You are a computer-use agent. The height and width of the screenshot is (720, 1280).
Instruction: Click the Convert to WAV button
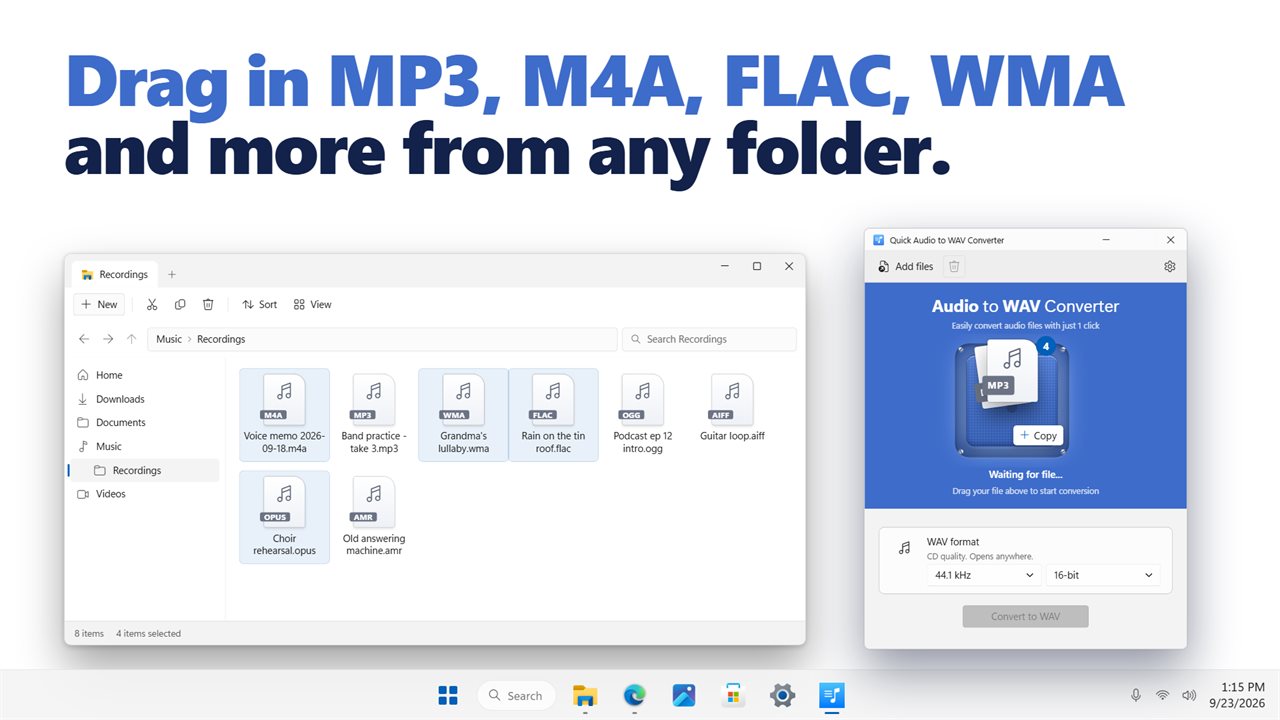pos(1025,616)
